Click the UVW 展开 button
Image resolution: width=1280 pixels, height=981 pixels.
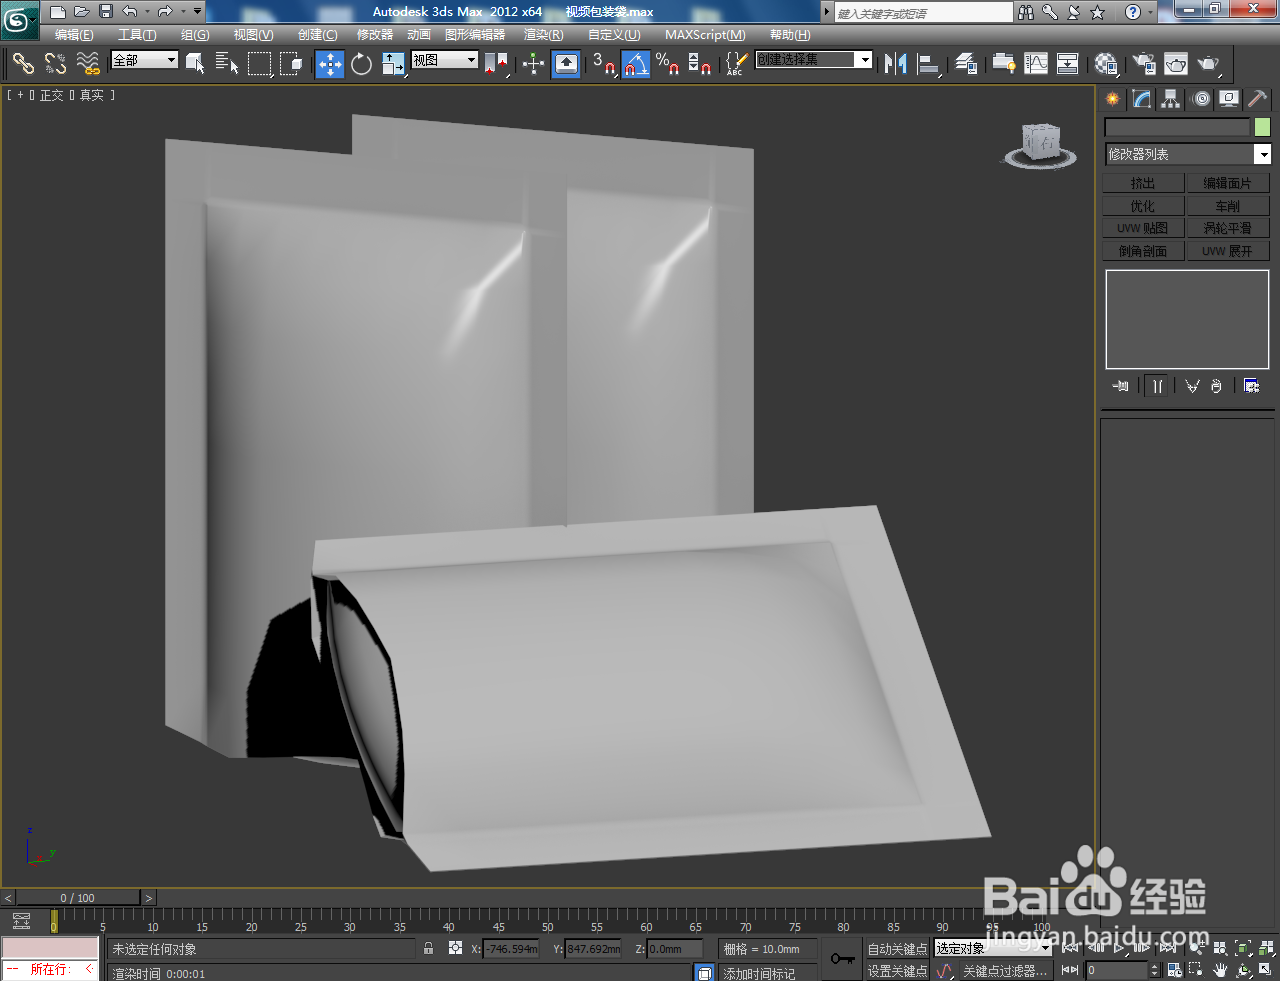point(1228,251)
